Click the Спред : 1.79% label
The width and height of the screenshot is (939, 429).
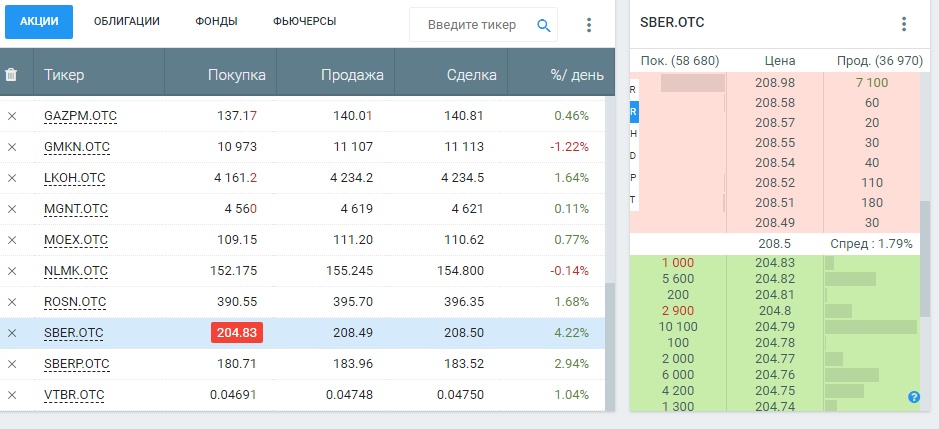(871, 244)
